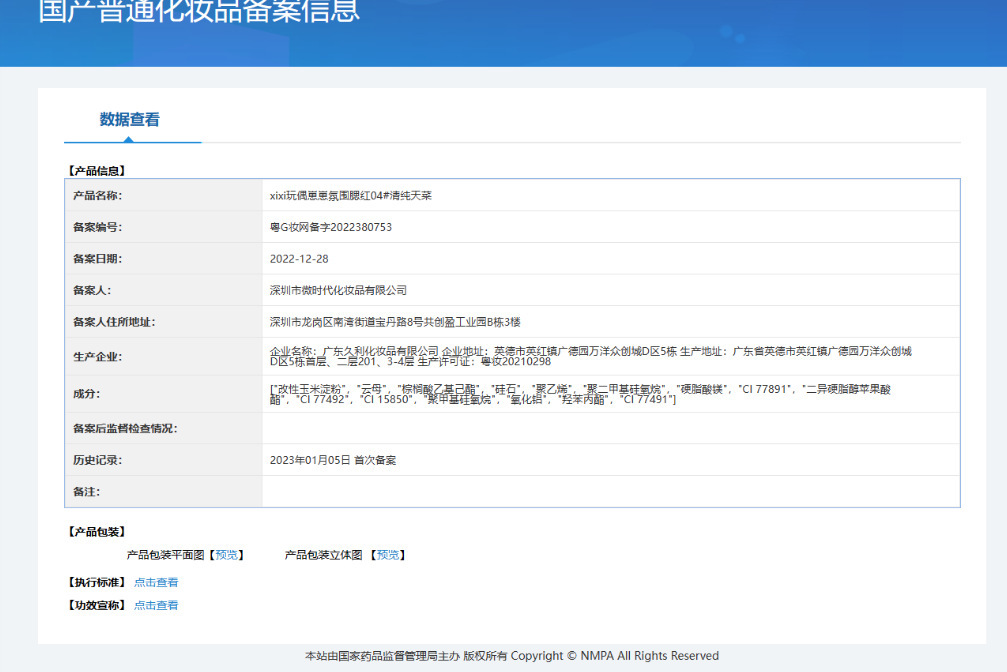The height and width of the screenshot is (672, 1007).
Task: Select filing date 2022-12-28
Action: point(299,259)
